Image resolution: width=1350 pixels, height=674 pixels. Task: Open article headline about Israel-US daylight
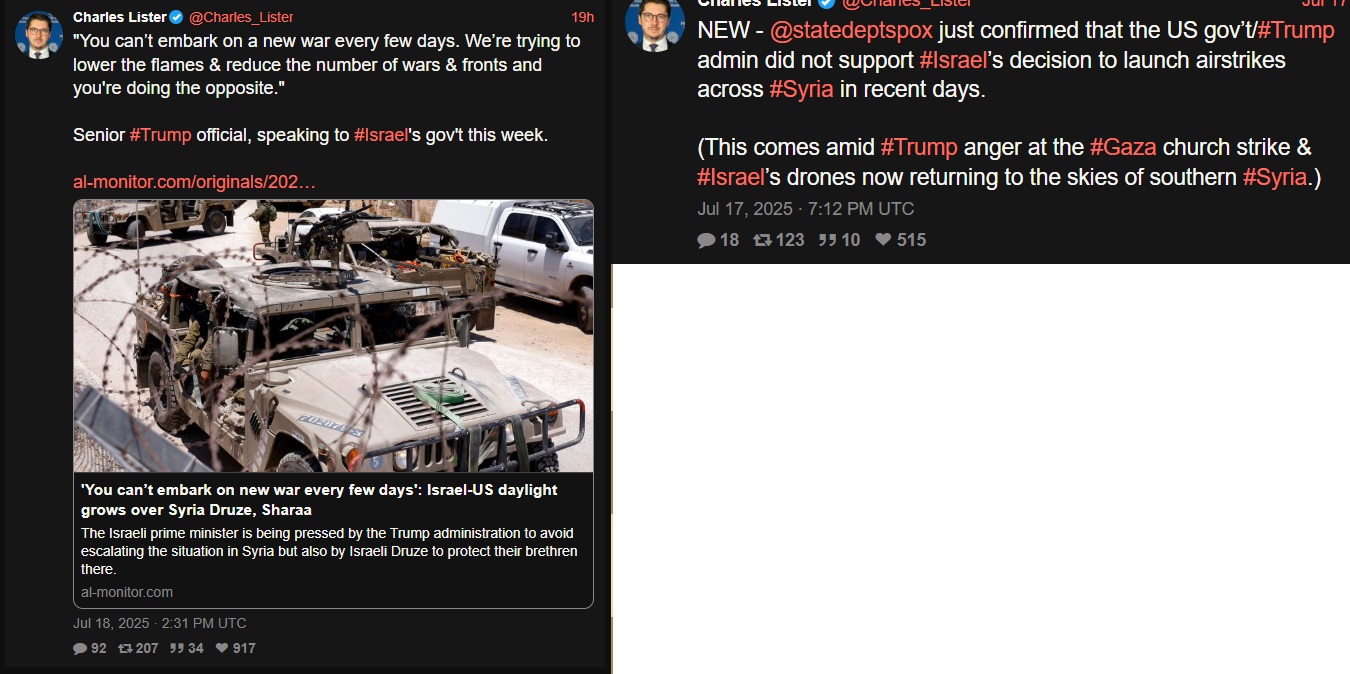pos(319,500)
